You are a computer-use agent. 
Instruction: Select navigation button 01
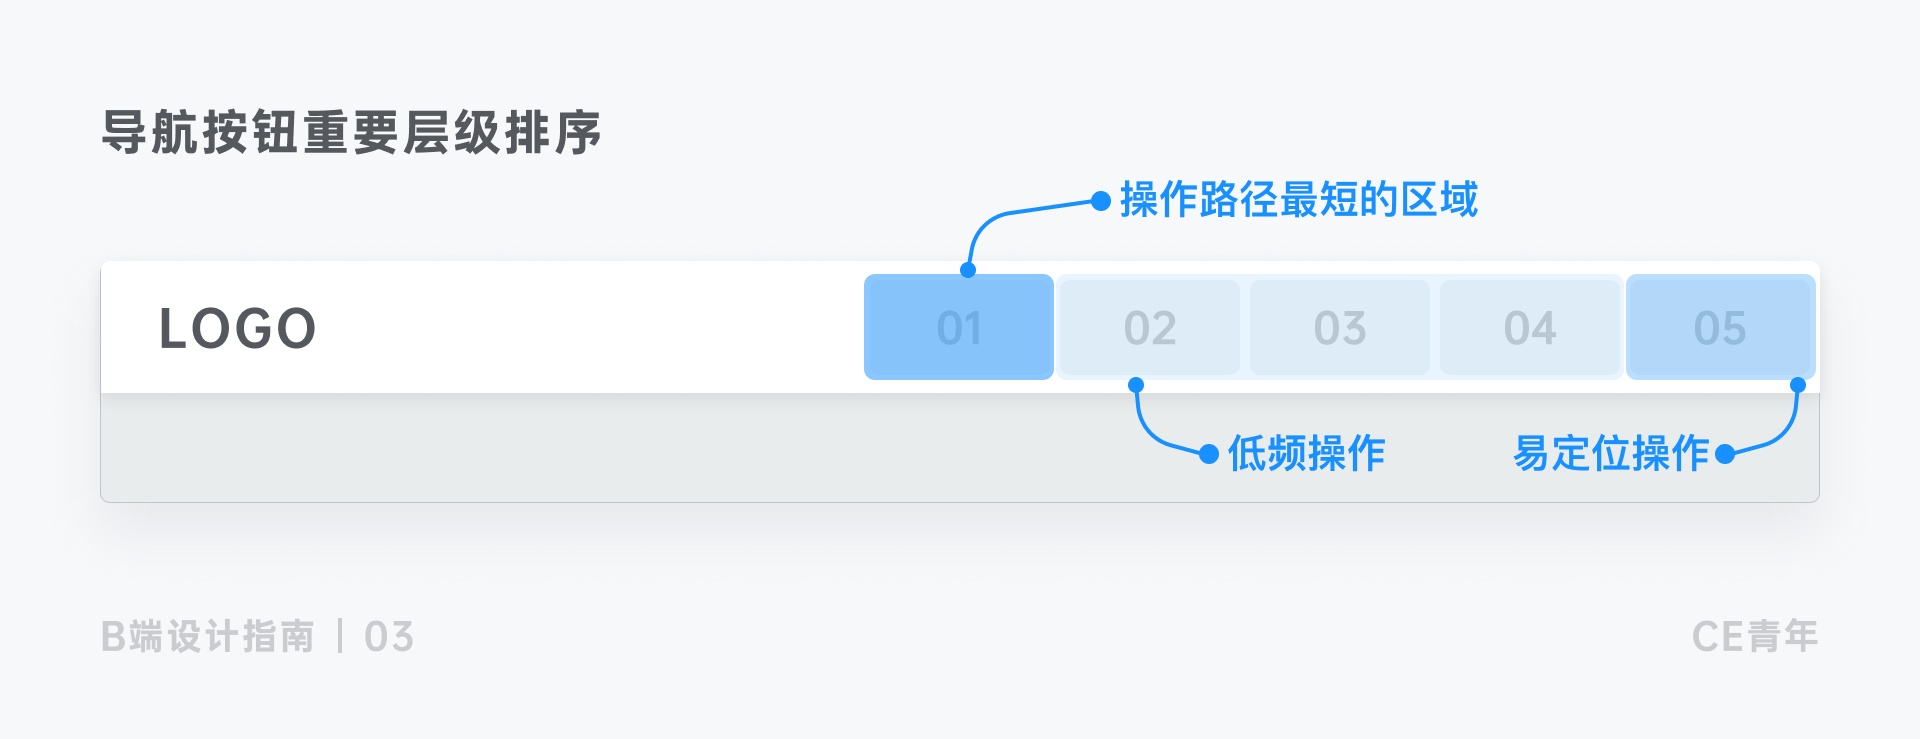(x=959, y=327)
